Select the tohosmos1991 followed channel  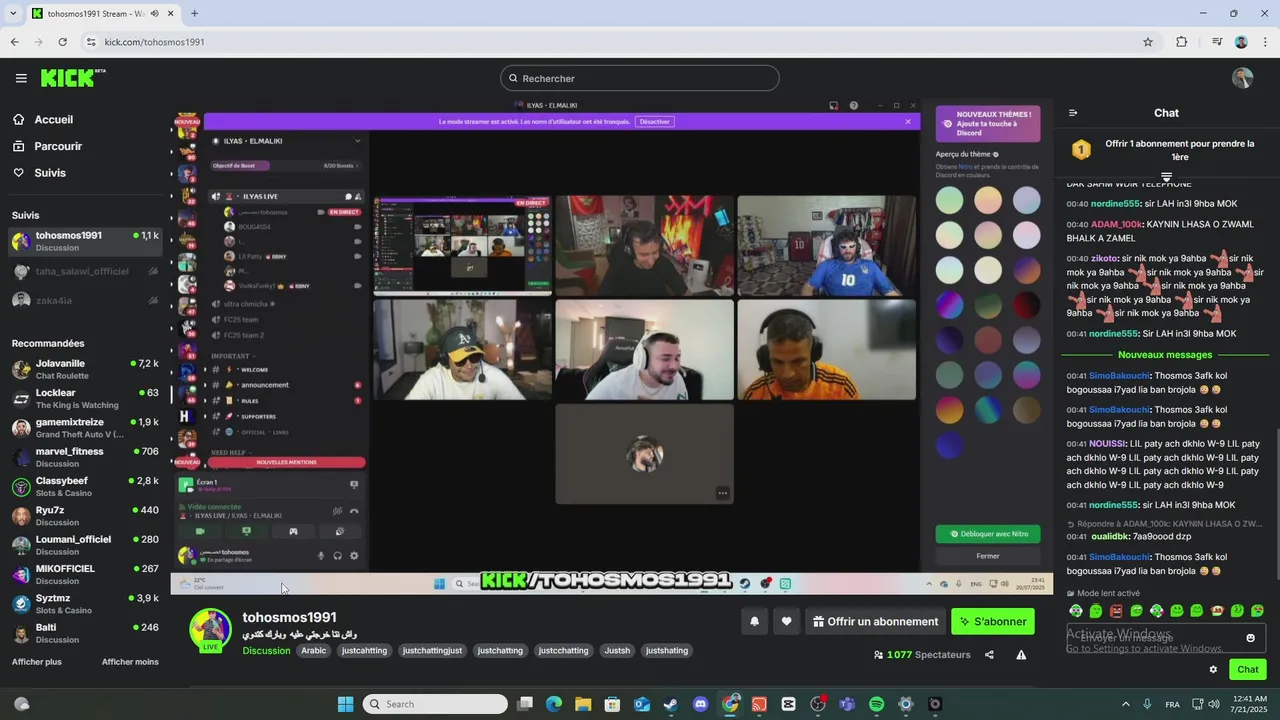point(85,241)
